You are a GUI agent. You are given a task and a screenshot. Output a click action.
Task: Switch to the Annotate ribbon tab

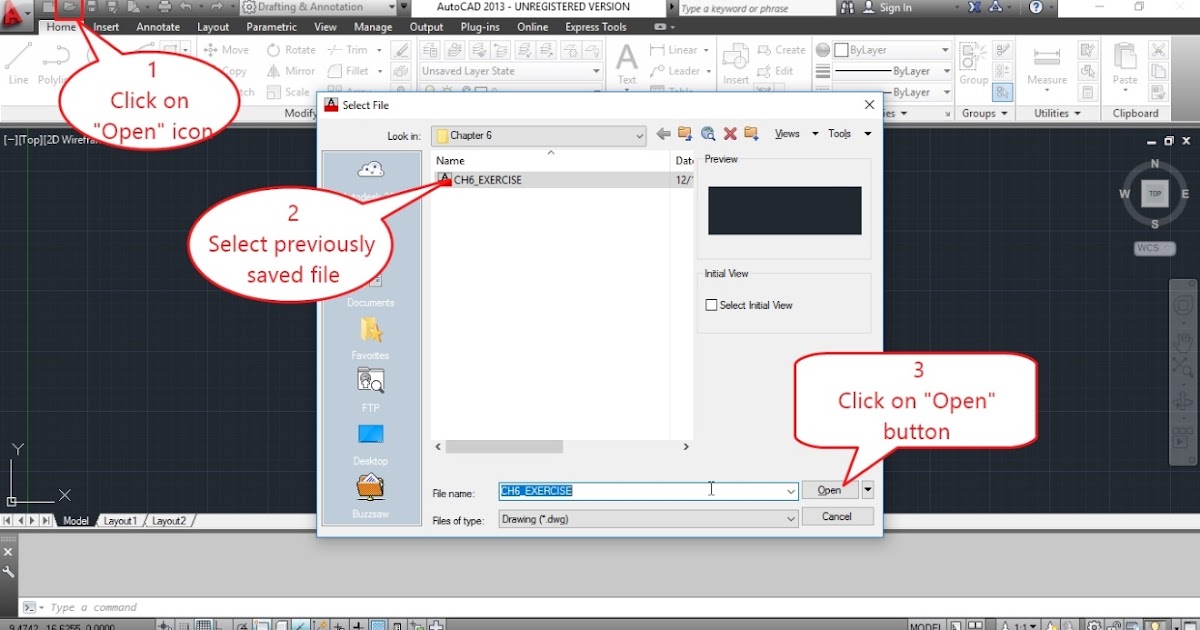(157, 27)
